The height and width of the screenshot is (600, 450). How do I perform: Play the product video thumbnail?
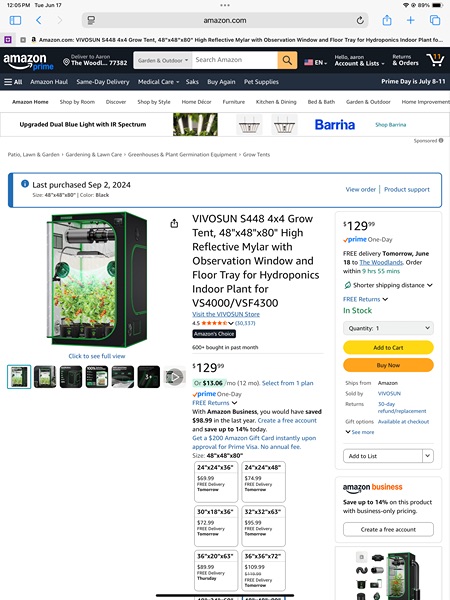[x=174, y=377]
